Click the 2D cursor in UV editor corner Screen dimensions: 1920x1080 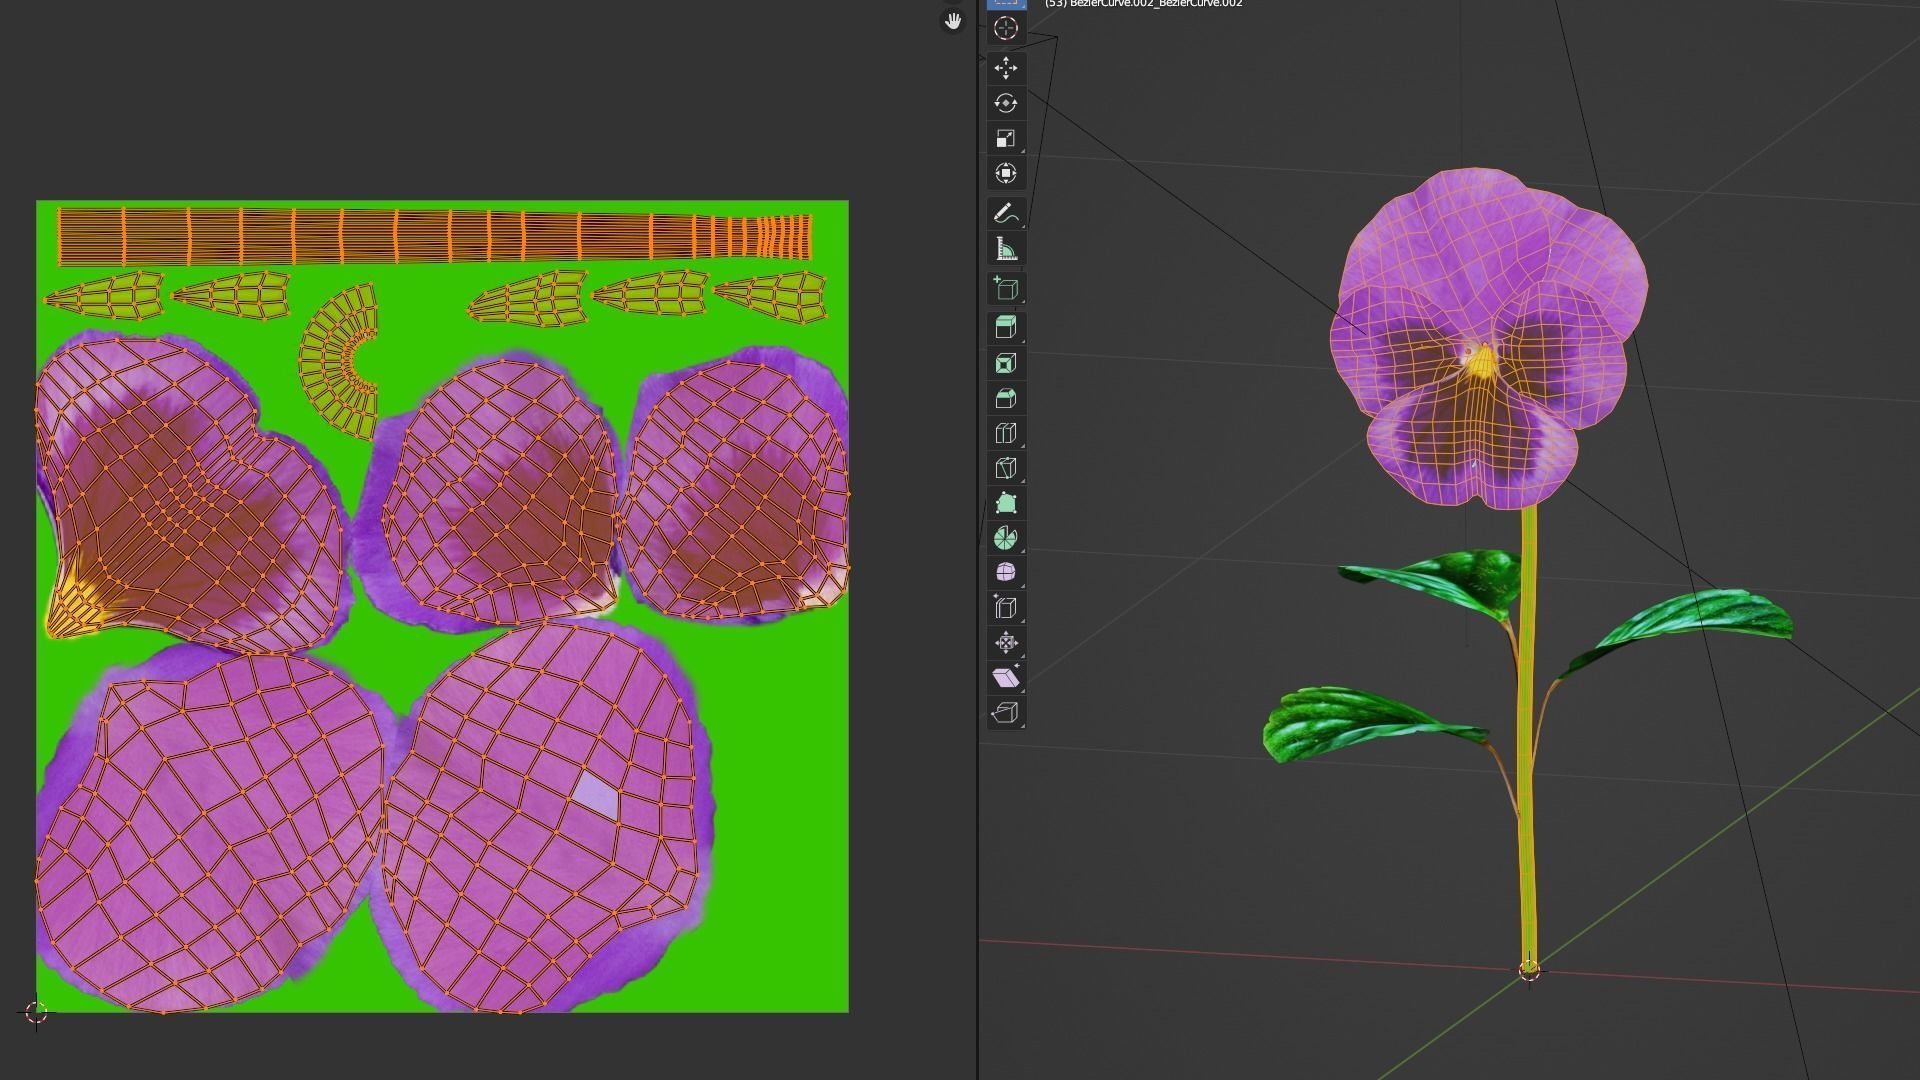pos(36,1013)
